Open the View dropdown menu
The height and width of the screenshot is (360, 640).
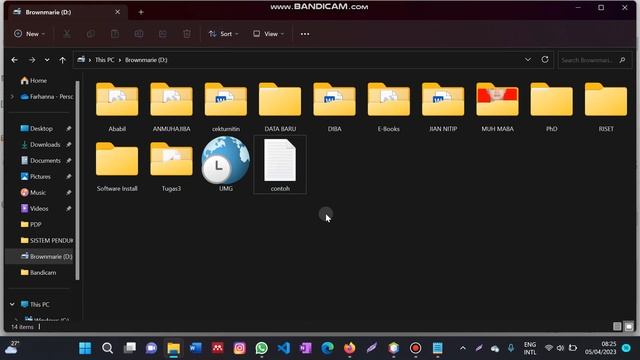[268, 34]
